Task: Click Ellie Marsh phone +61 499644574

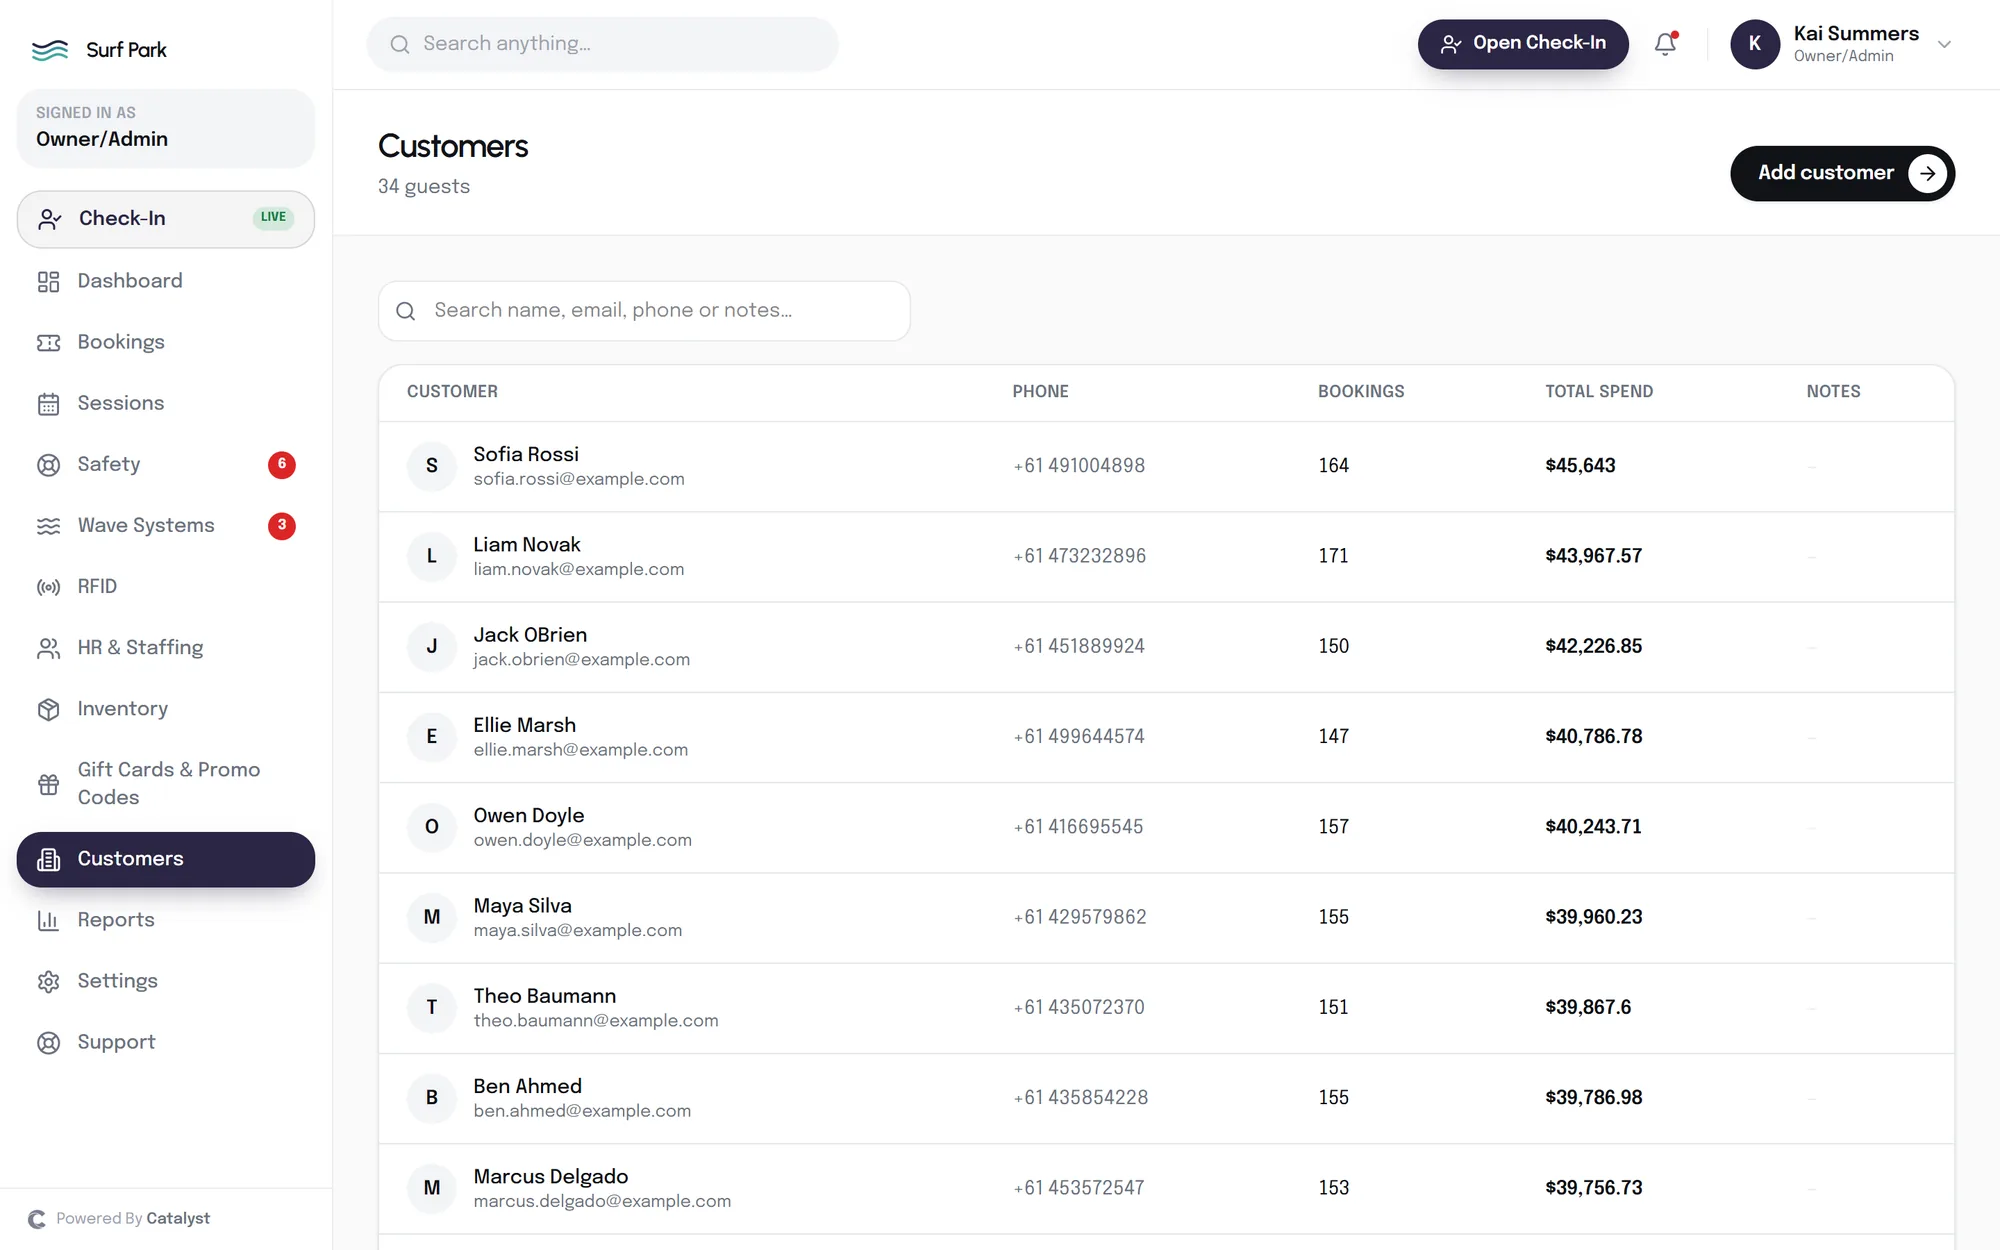Action: [1079, 737]
